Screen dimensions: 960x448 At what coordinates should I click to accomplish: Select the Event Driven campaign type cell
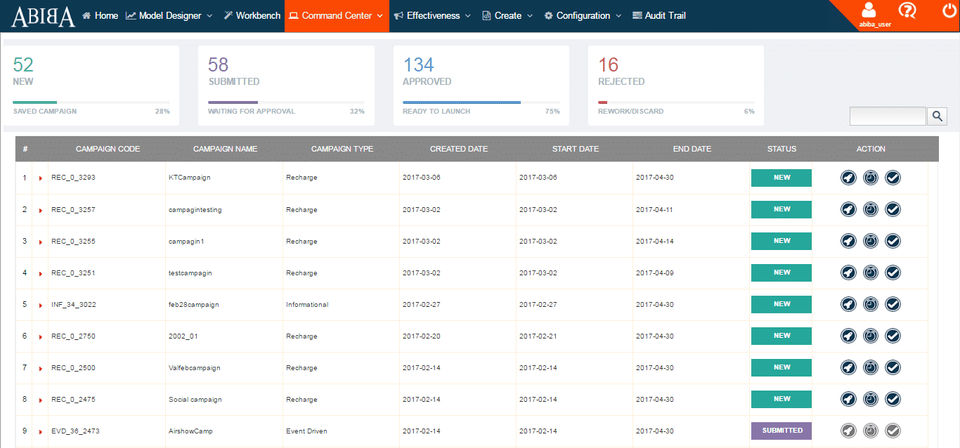click(x=307, y=431)
